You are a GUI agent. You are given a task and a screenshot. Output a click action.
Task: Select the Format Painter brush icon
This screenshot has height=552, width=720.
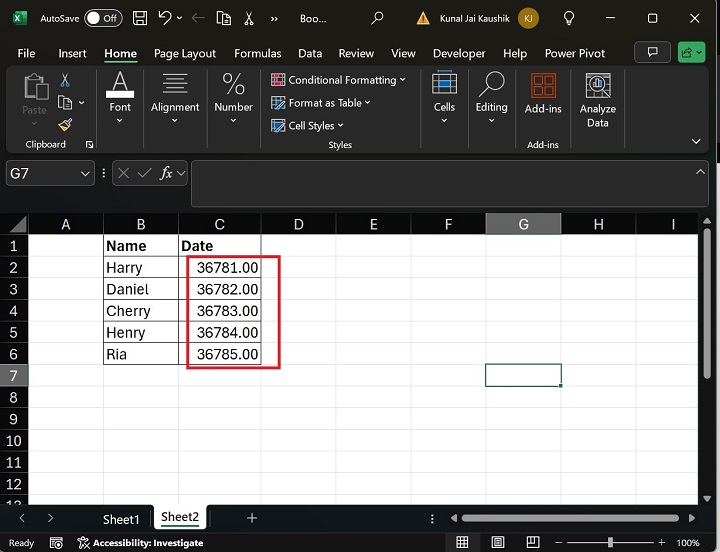pos(65,125)
